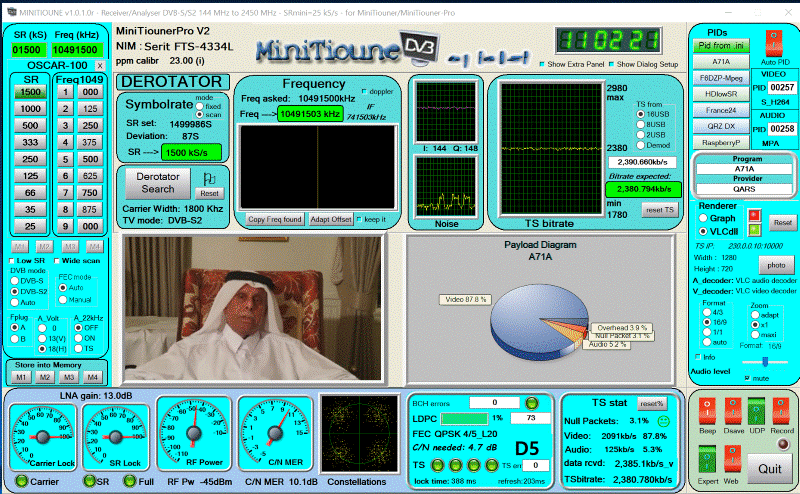Viewport: 800px width, 494px height.
Task: Toggle the keep it checkbox
Action: pos(359,219)
